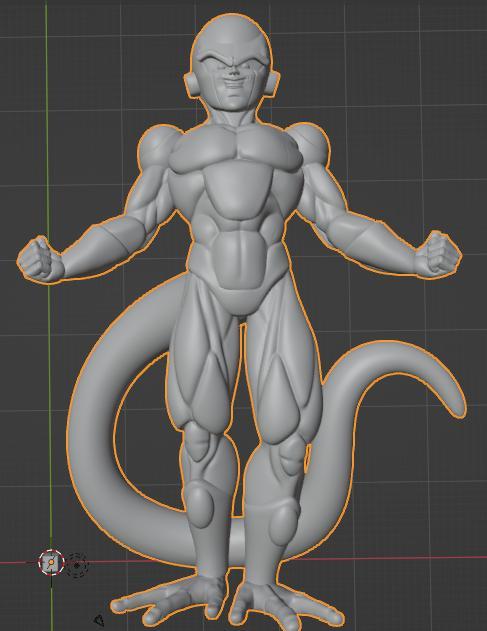The height and width of the screenshot is (631, 487).
Task: Click the red-white 3D cursor circle
Action: click(51, 563)
